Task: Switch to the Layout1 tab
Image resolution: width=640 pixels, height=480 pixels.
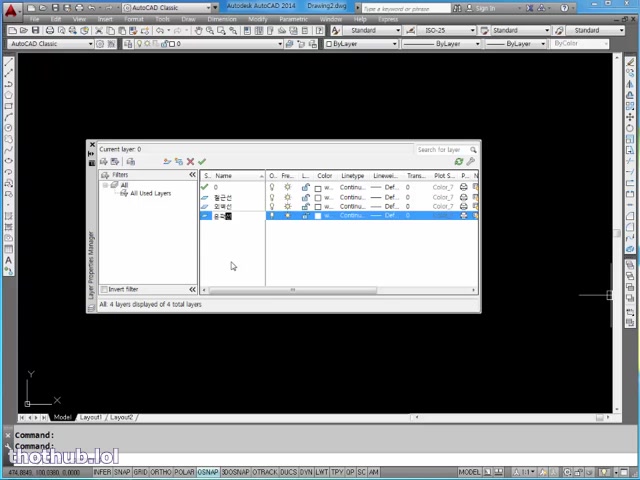Action: (x=91, y=417)
